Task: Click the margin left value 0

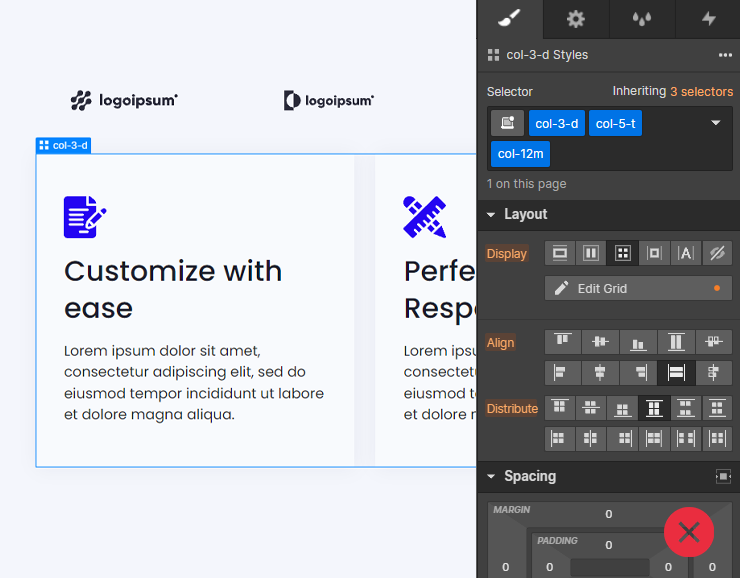Action: (x=505, y=567)
